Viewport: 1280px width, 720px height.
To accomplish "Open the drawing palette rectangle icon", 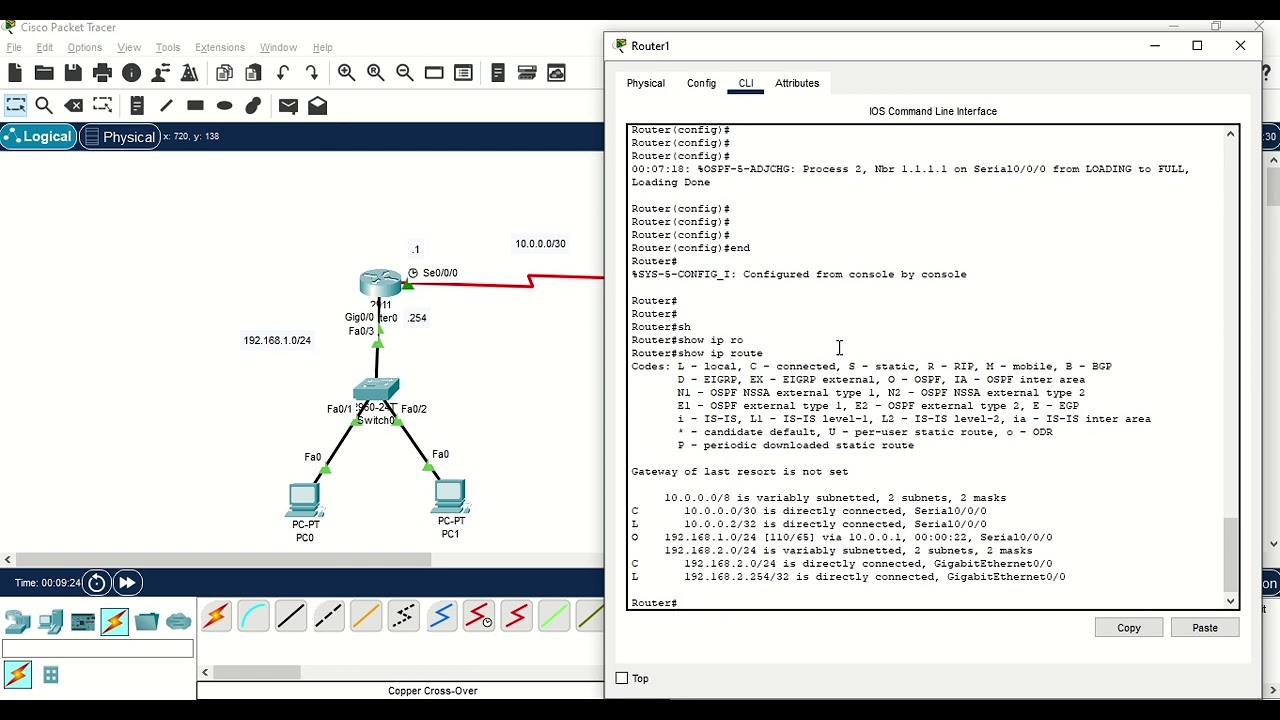I will pos(434,73).
